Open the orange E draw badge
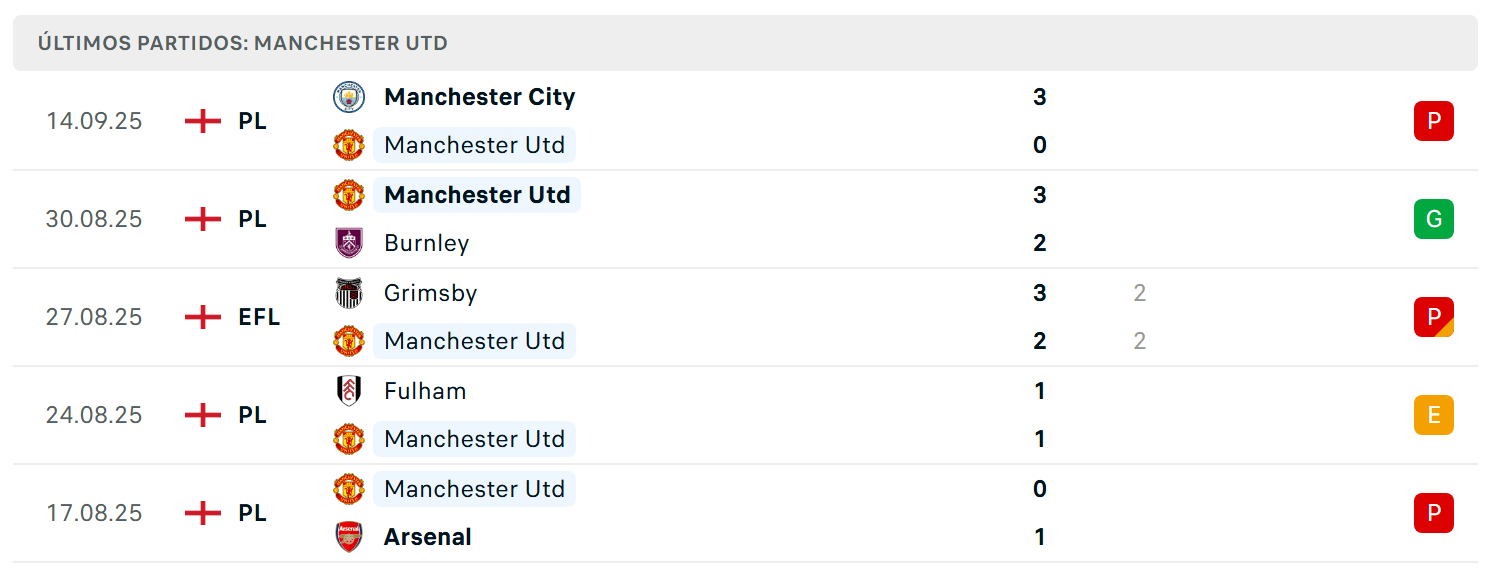The height and width of the screenshot is (577, 1492). coord(1434,415)
